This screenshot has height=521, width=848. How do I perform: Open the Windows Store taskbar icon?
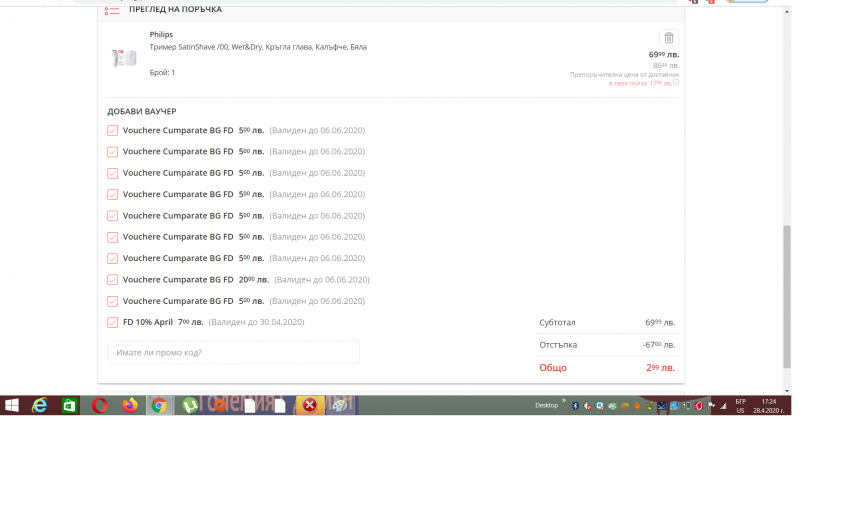tap(69, 405)
